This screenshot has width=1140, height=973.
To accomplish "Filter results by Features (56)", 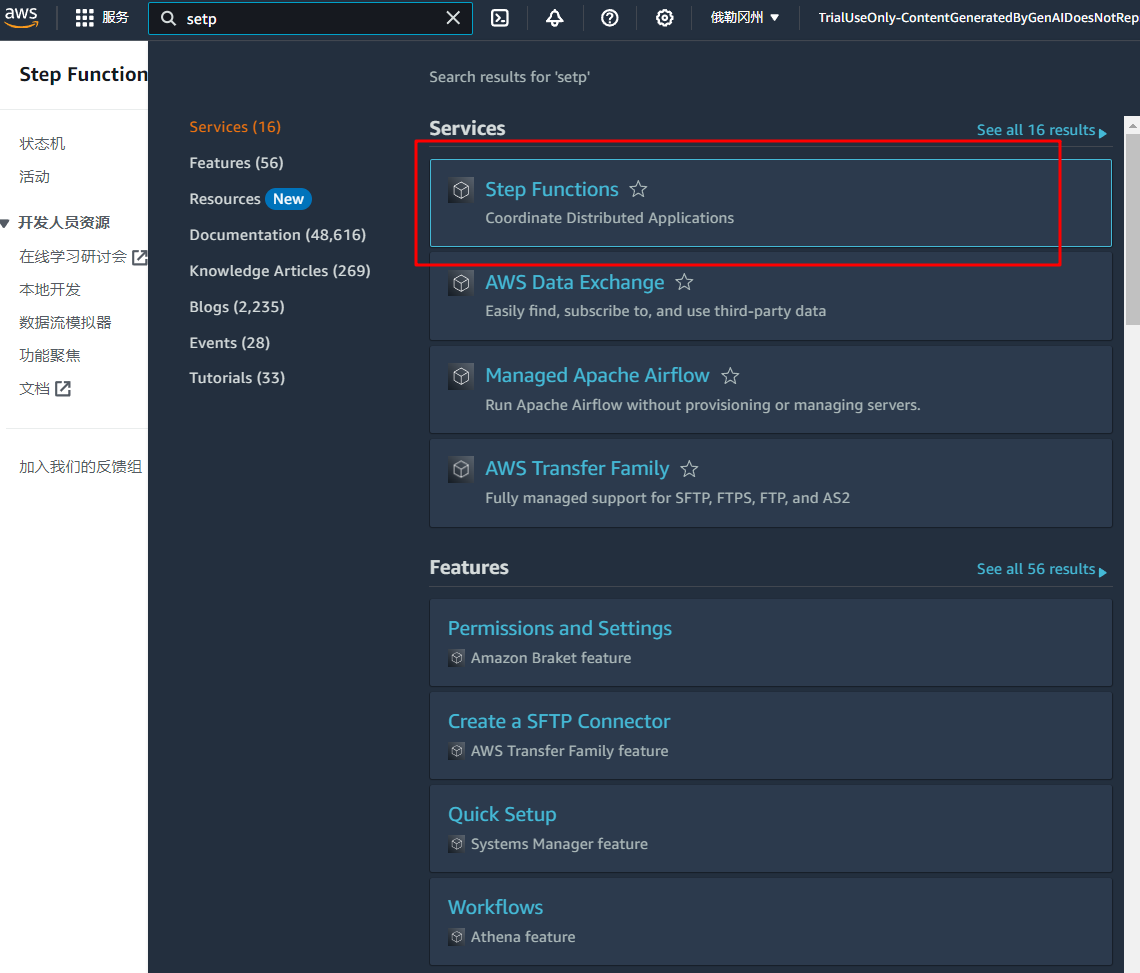I will [x=236, y=163].
